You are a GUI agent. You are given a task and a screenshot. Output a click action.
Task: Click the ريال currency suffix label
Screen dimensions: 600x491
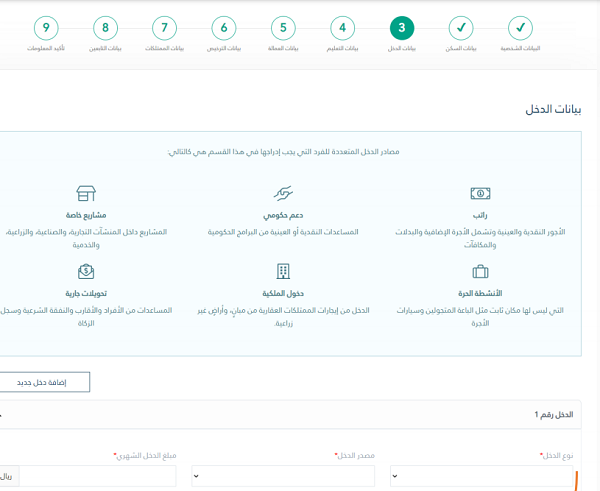(7, 476)
